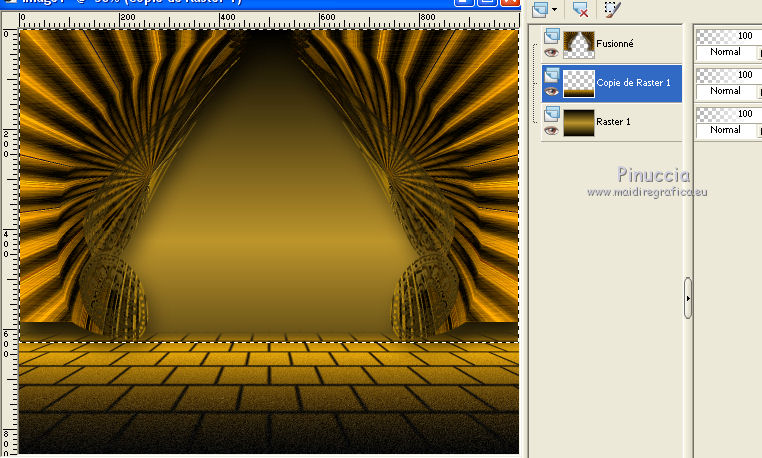Viewport: 762px width, 458px height.
Task: Click the New Raster Layer icon
Action: point(540,9)
